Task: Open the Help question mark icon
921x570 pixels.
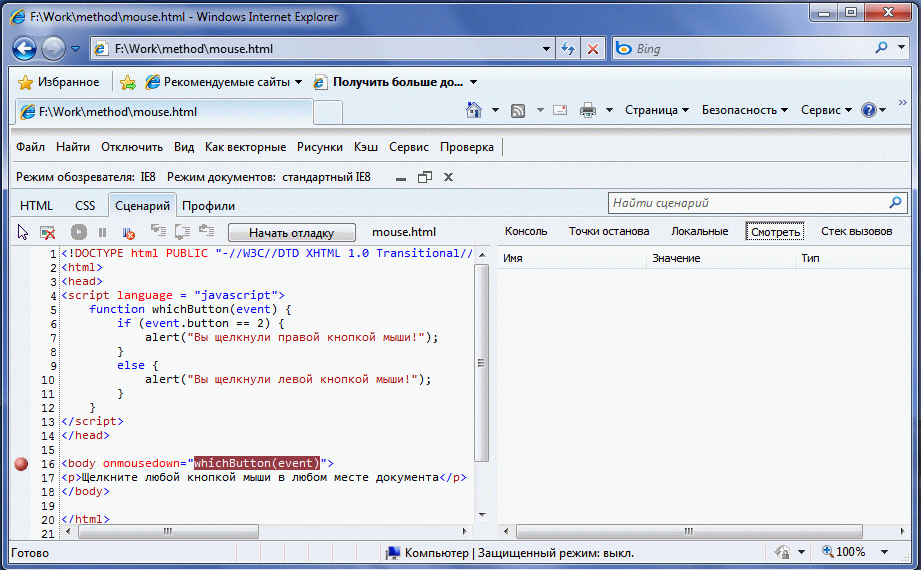Action: [x=869, y=110]
